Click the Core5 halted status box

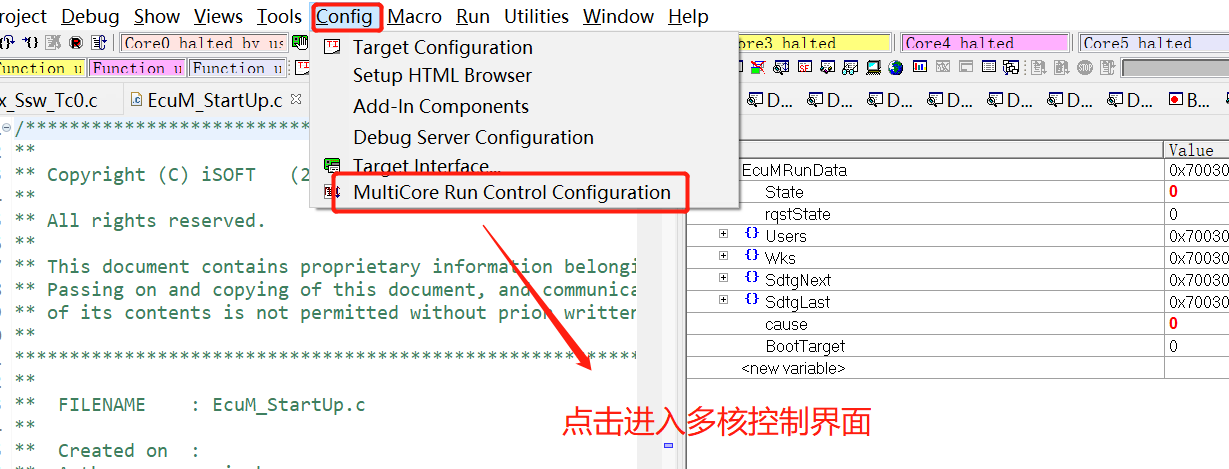click(x=1155, y=43)
